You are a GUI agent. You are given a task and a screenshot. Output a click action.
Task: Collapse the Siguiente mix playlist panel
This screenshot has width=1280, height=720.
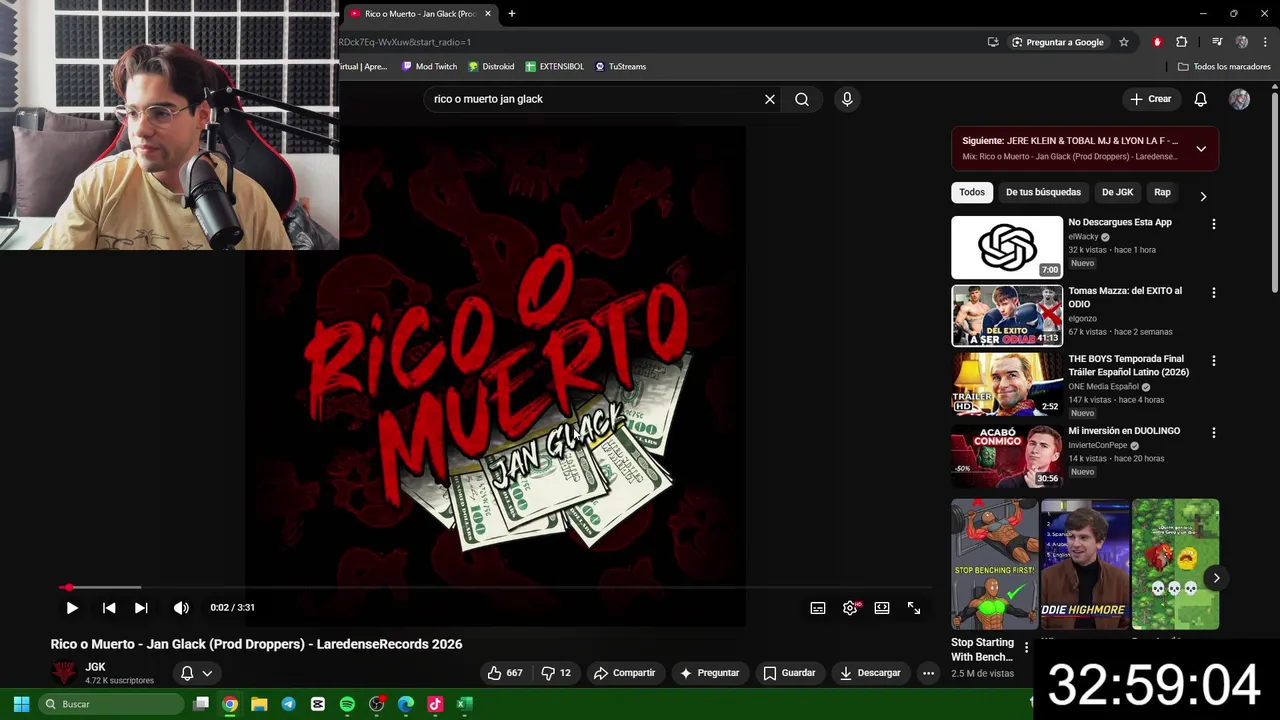point(1201,149)
